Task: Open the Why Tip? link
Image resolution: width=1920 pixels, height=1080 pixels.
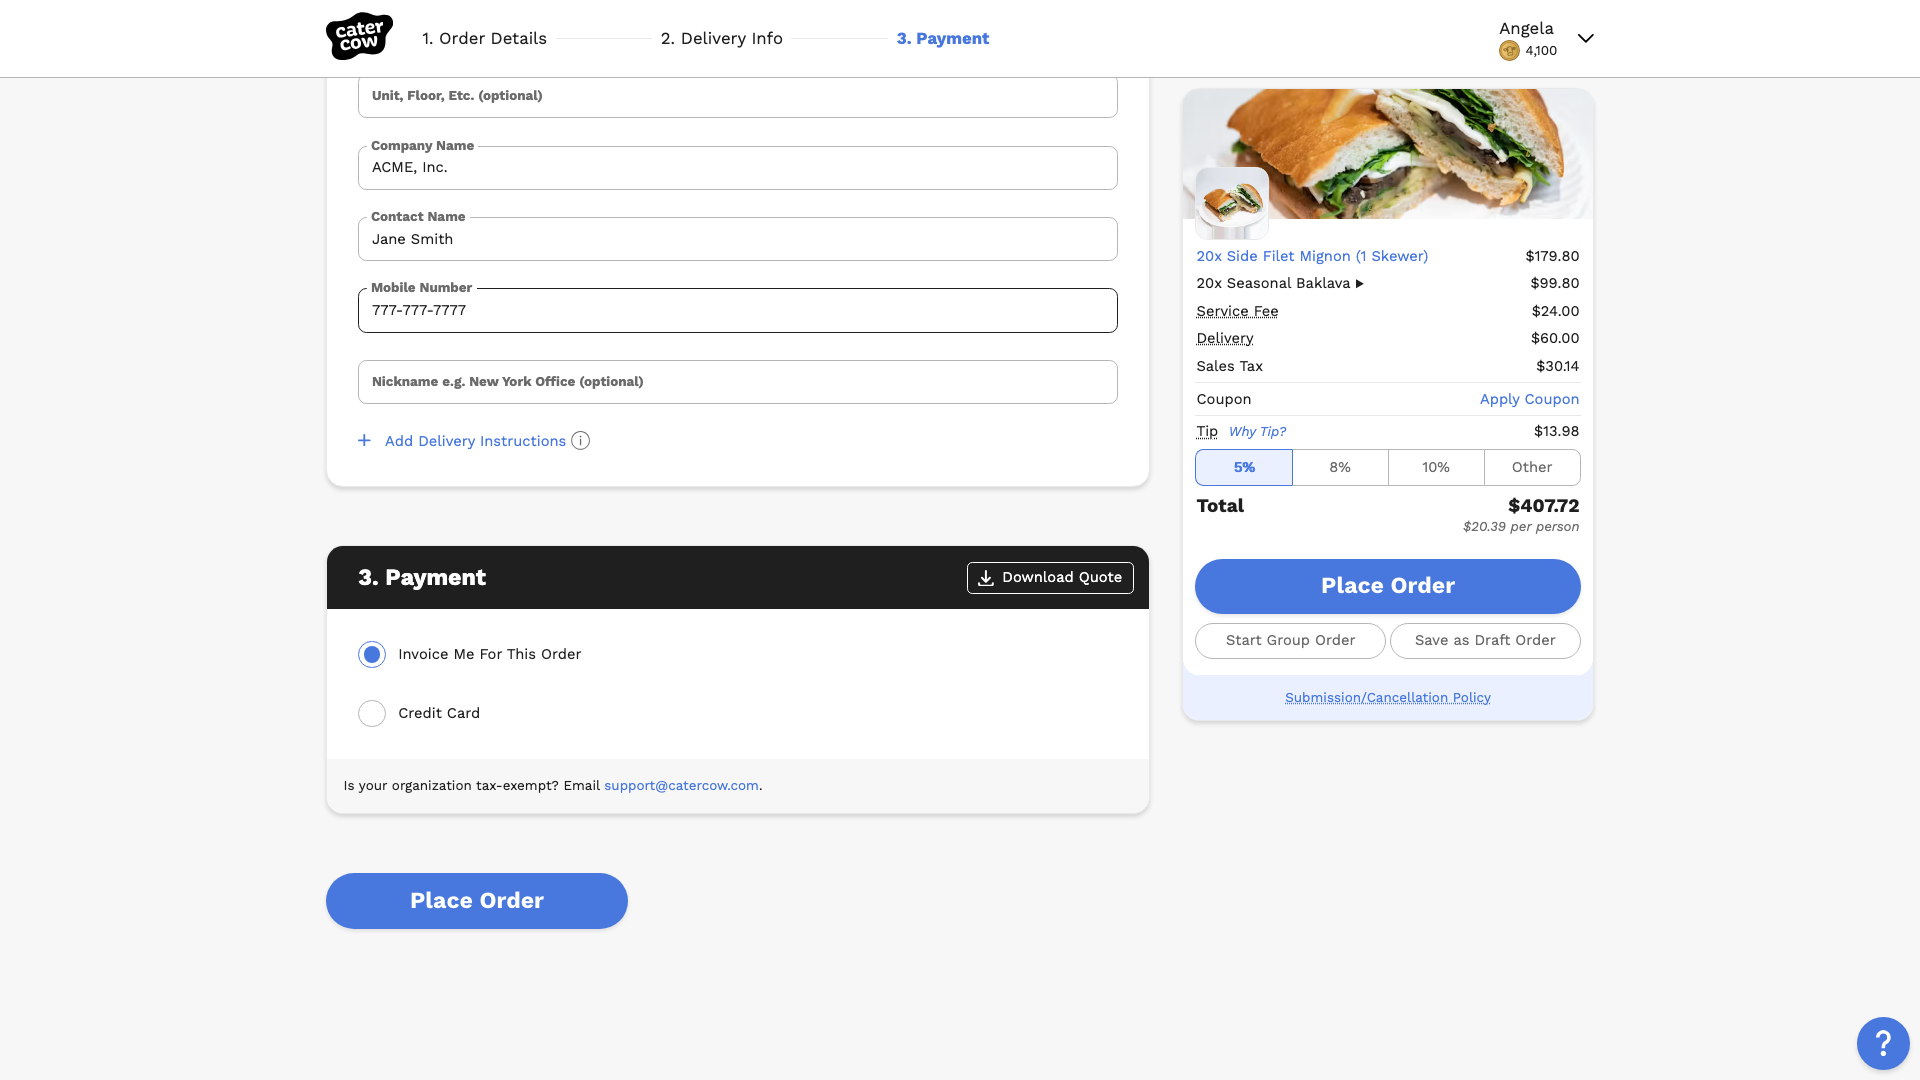Action: pos(1257,432)
